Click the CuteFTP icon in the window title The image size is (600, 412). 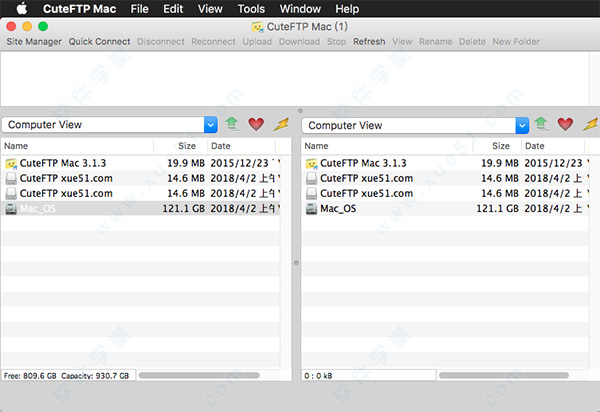pos(258,27)
